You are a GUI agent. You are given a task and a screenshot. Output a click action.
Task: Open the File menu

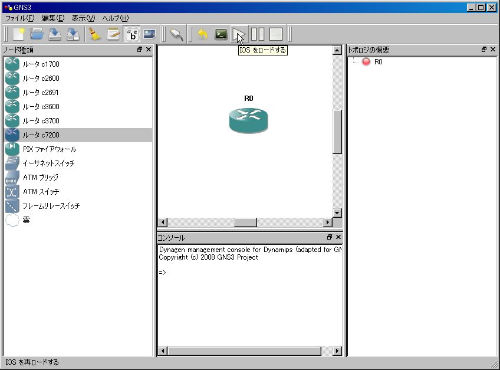point(20,18)
